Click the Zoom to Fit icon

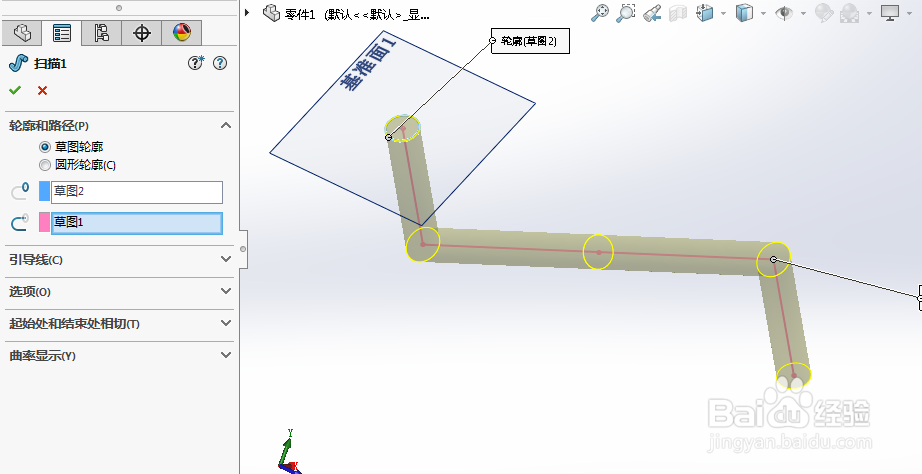click(600, 13)
